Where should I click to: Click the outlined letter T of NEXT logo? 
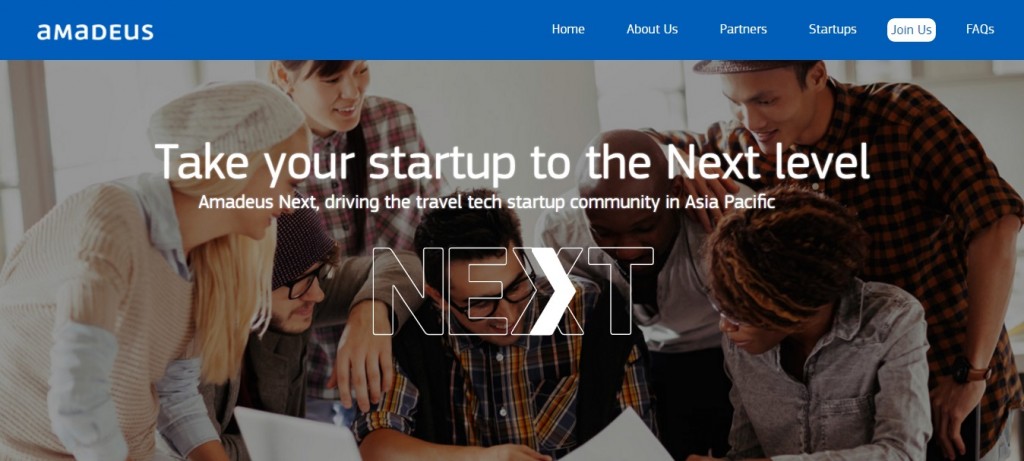[619, 291]
